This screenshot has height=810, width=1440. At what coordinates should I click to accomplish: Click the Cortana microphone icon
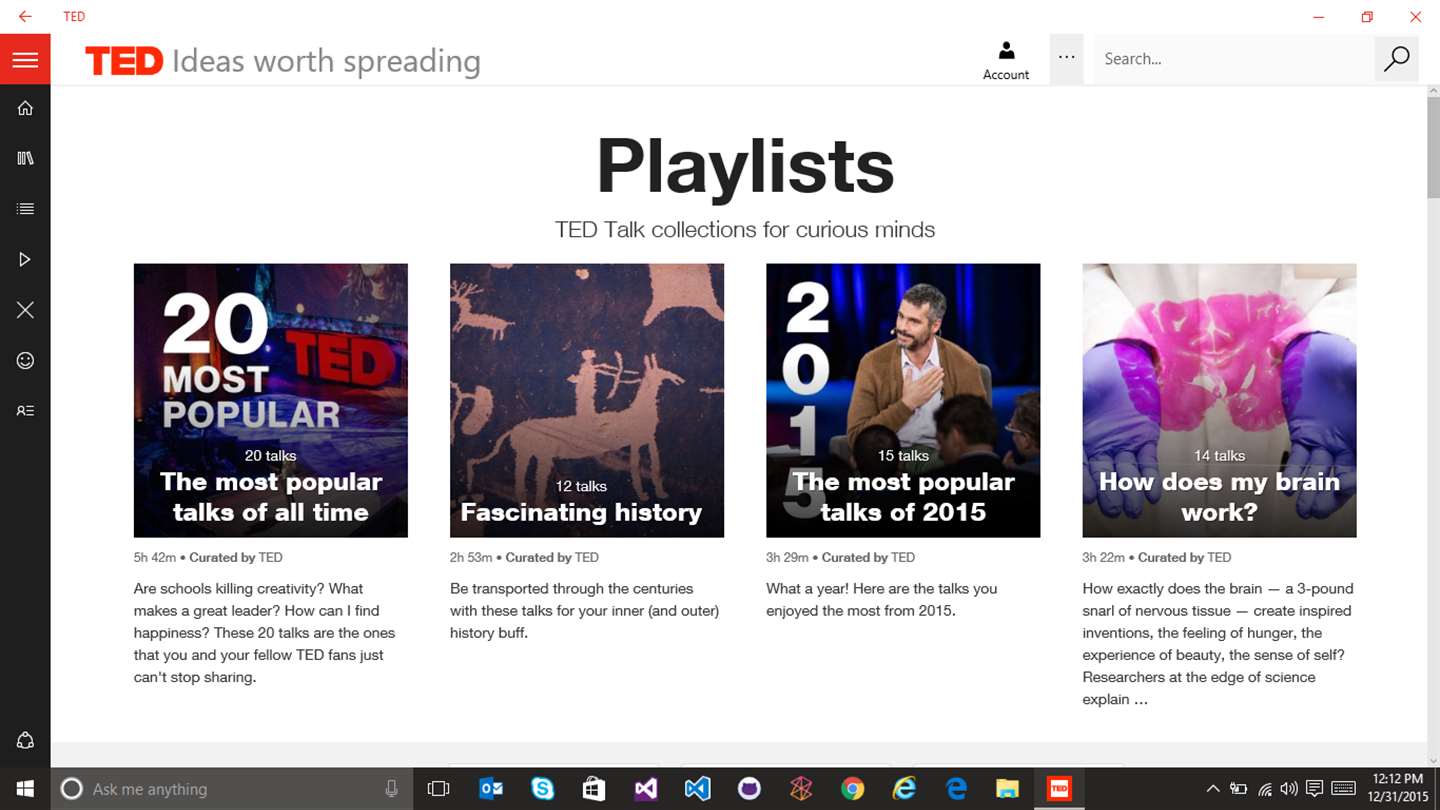tap(391, 789)
